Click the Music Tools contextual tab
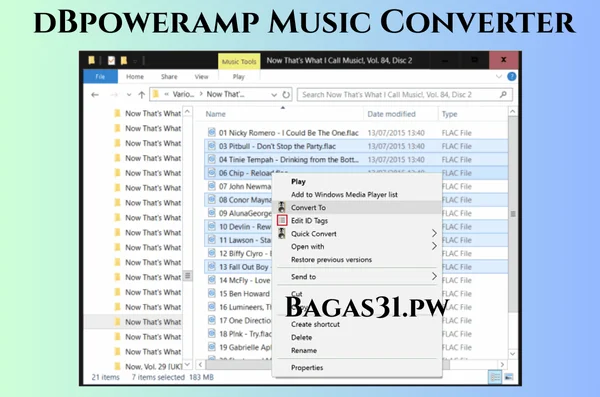The height and width of the screenshot is (397, 600). (239, 61)
